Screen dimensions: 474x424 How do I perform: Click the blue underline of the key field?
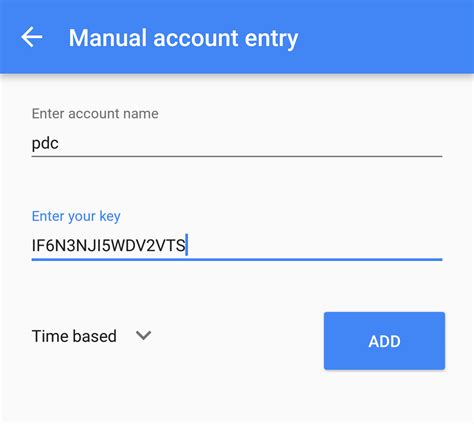tap(237, 259)
